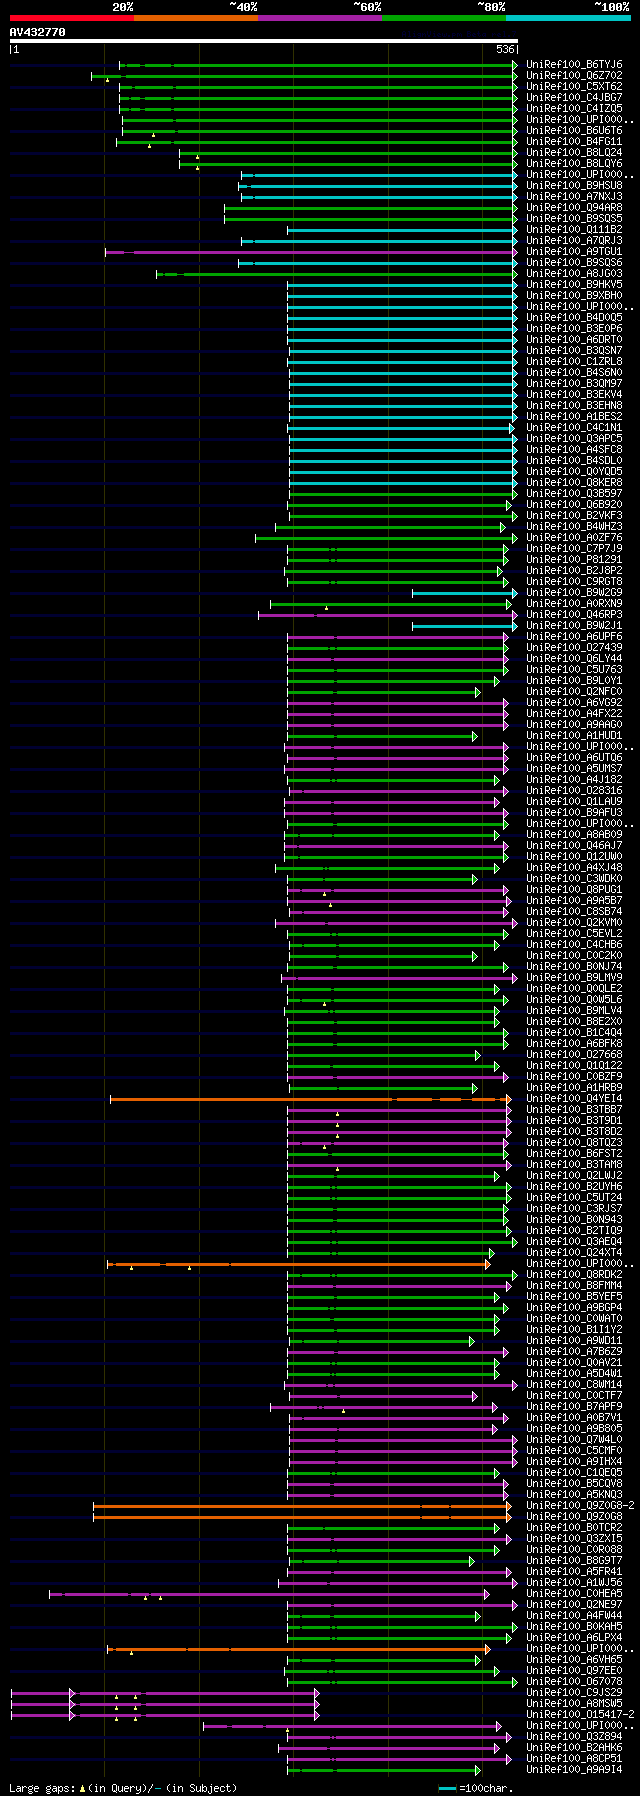Image resolution: width=640 pixels, height=1796 pixels.
Task: Select the UniRef100_Q94AR8 label
Action: click(574, 208)
